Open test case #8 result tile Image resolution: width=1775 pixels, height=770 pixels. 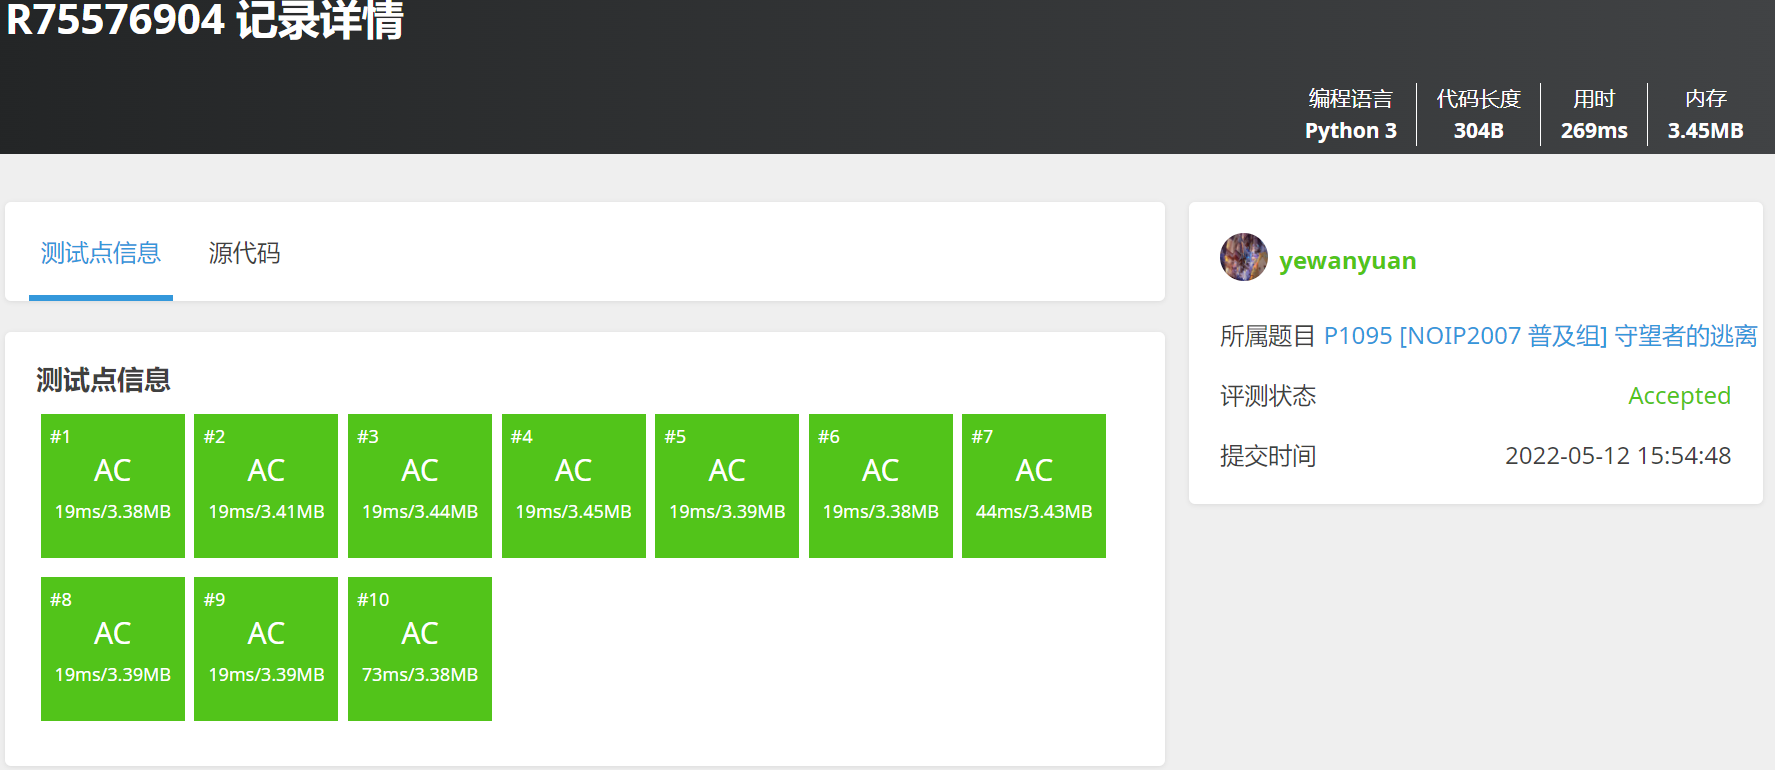pos(113,649)
